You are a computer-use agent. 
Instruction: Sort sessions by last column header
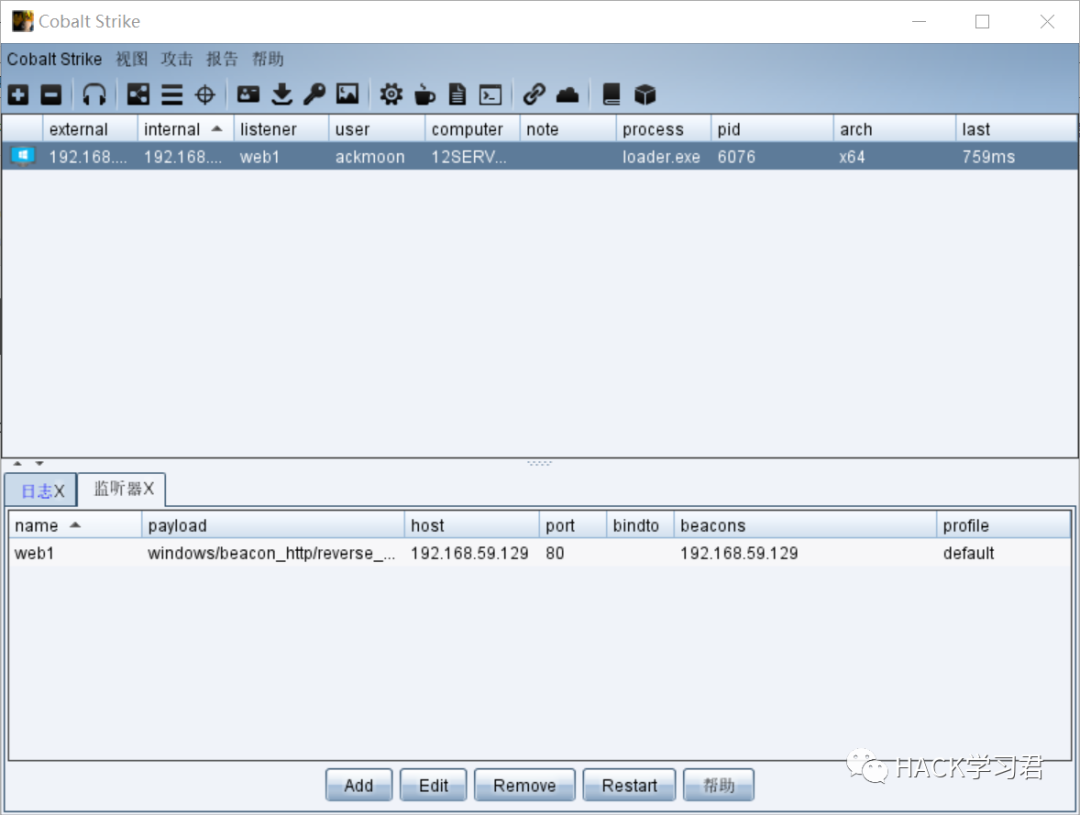1017,129
